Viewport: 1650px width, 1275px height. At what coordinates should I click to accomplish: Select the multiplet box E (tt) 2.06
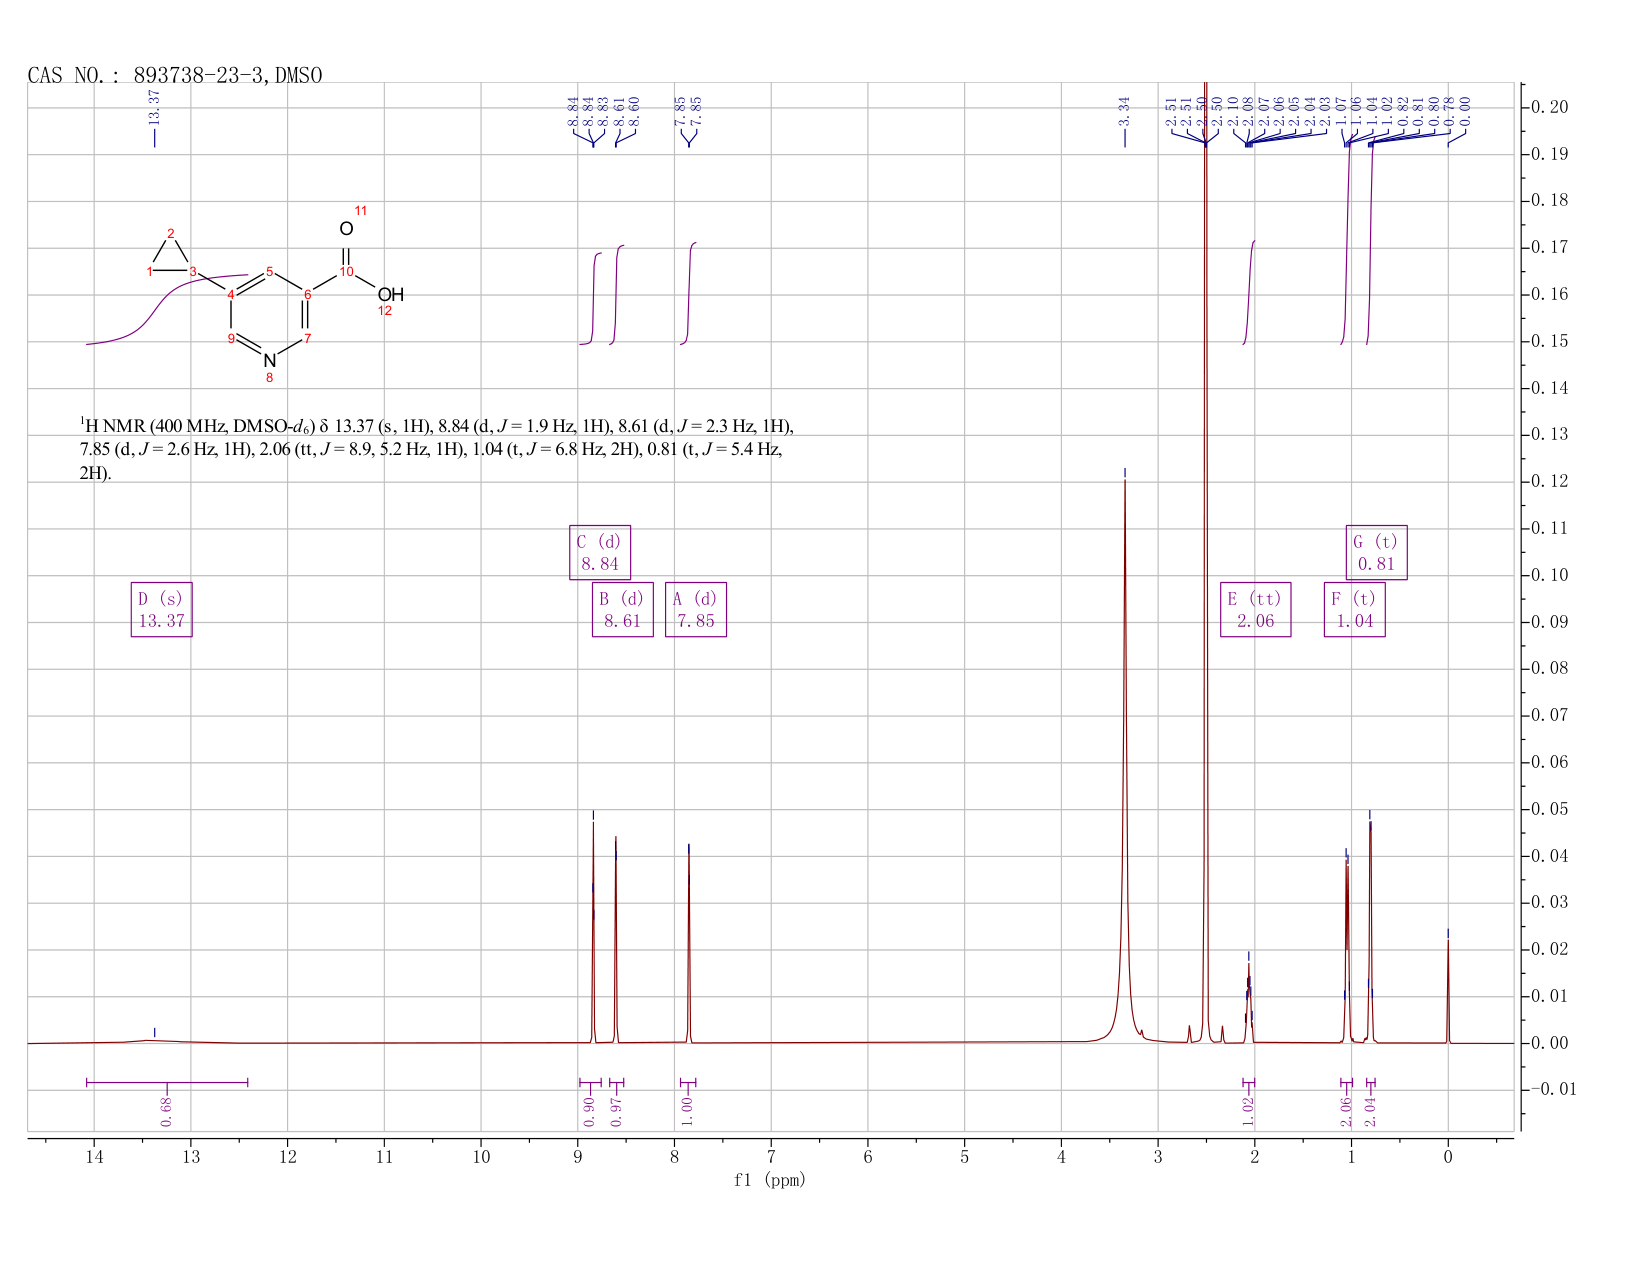coord(1255,610)
